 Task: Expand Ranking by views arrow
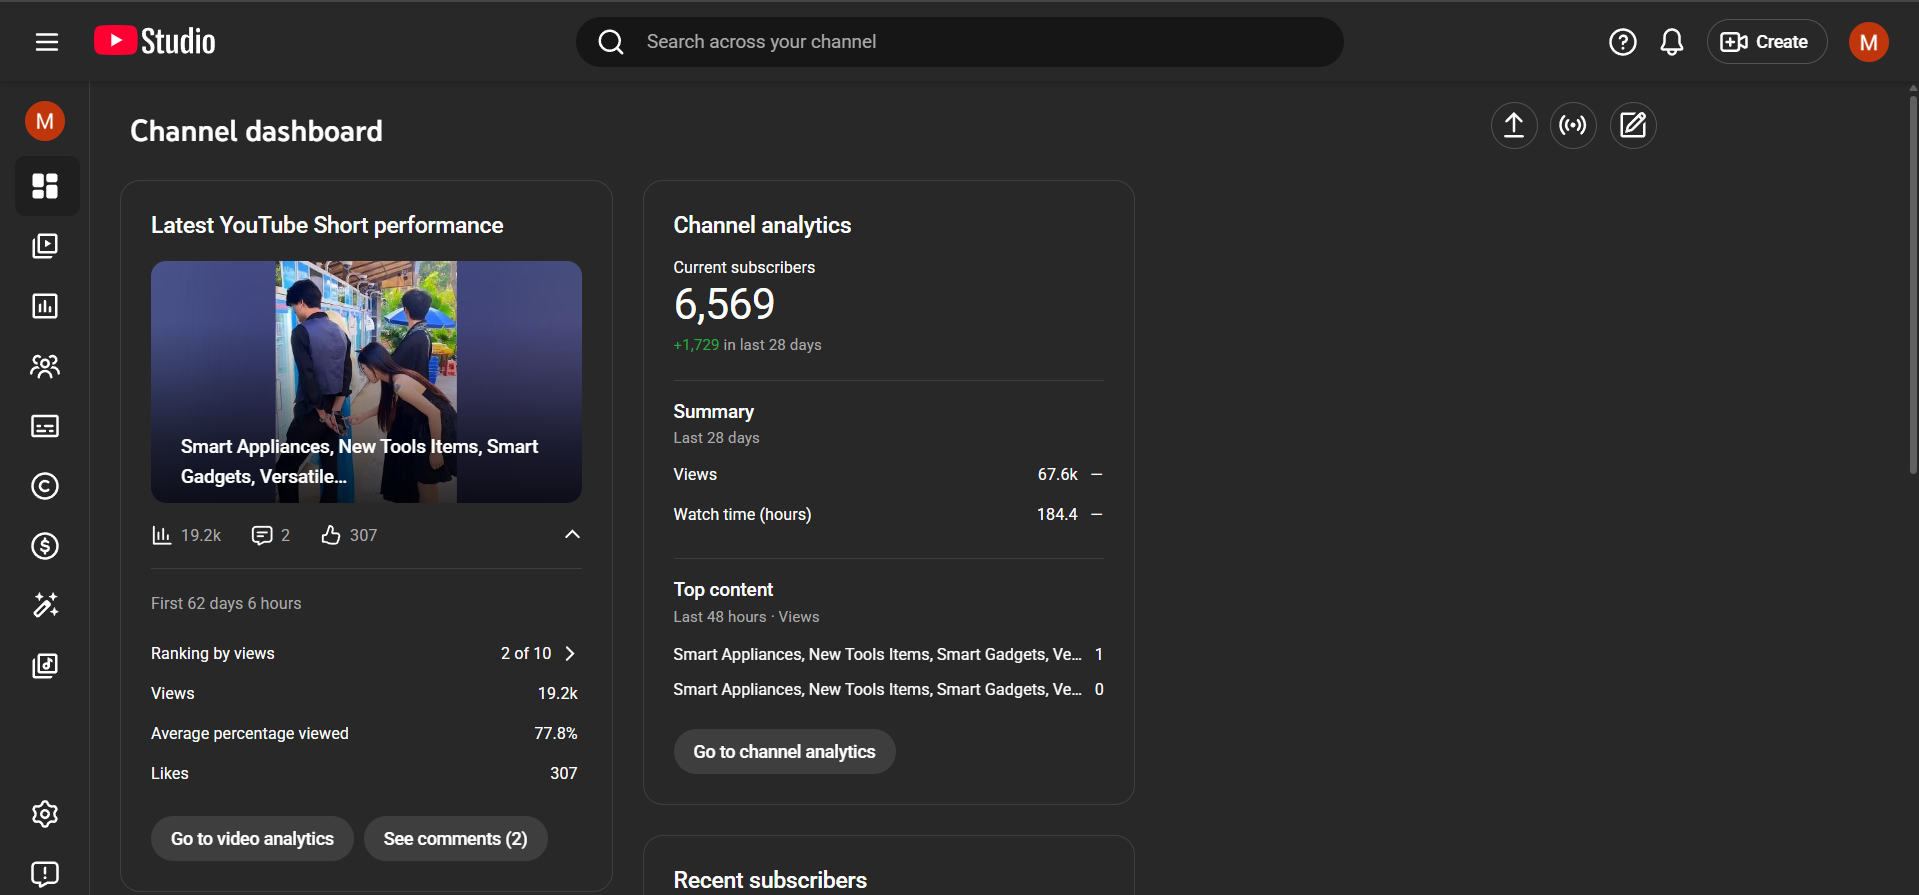point(570,654)
